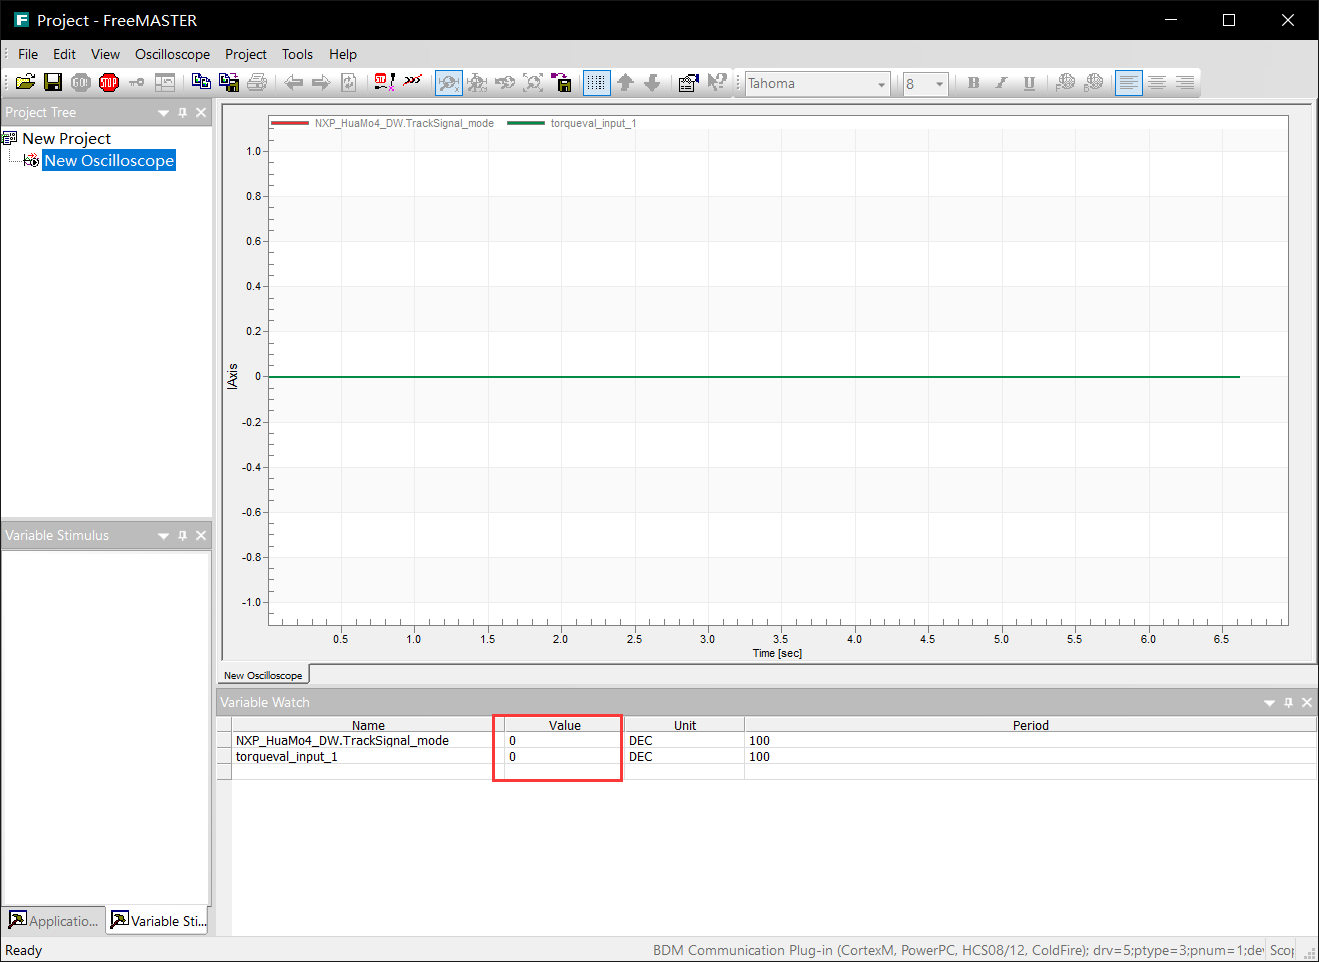Toggle italic text formatting
Image resolution: width=1319 pixels, height=962 pixels.
[1001, 83]
